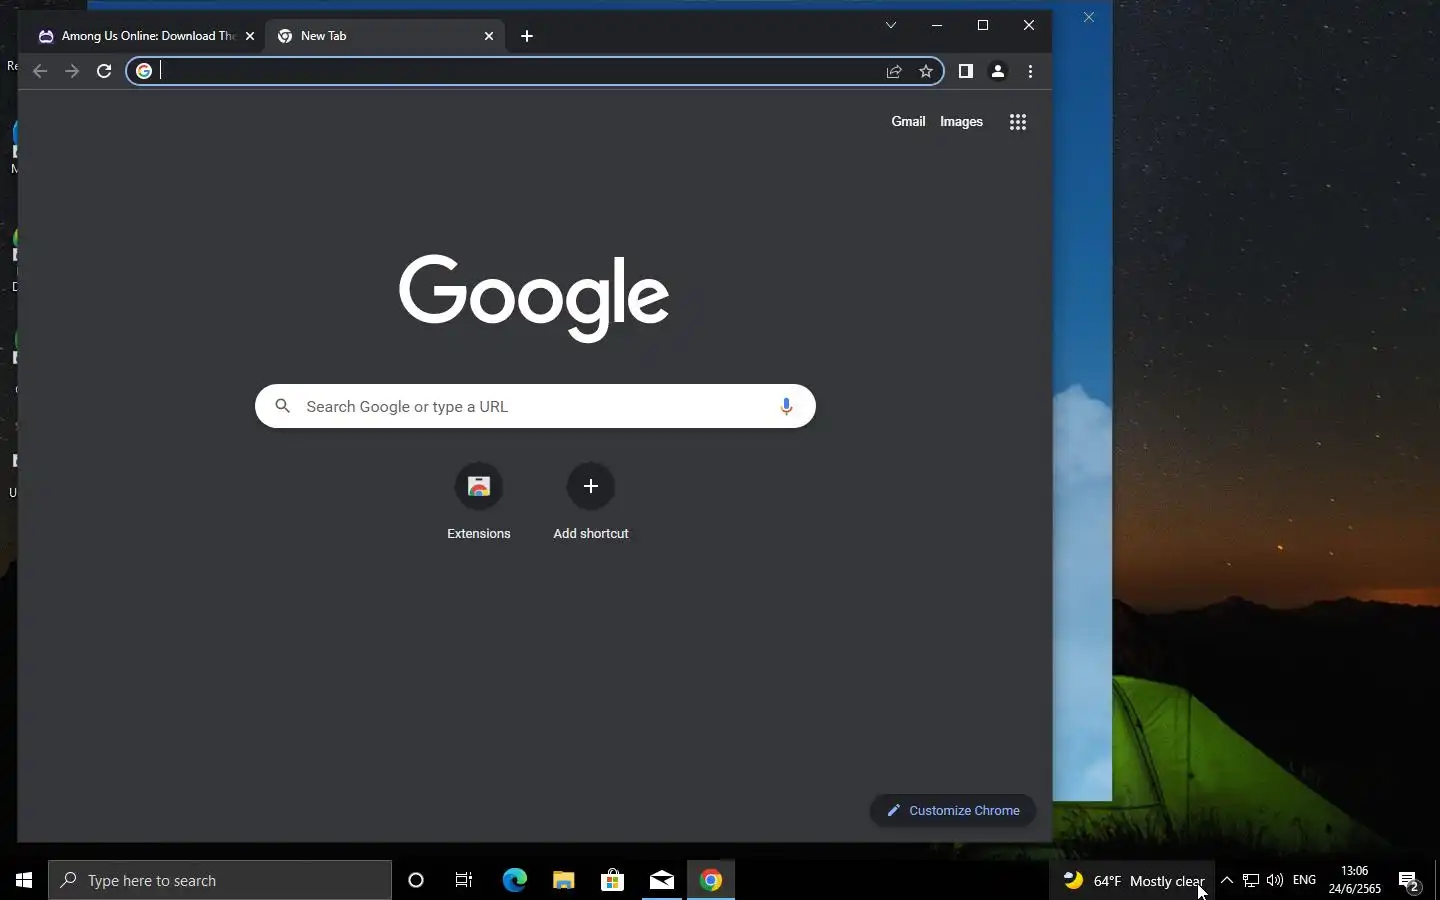Screen dimensions: 1440x900
Task: Toggle the Chrome side panel
Action: coord(966,71)
